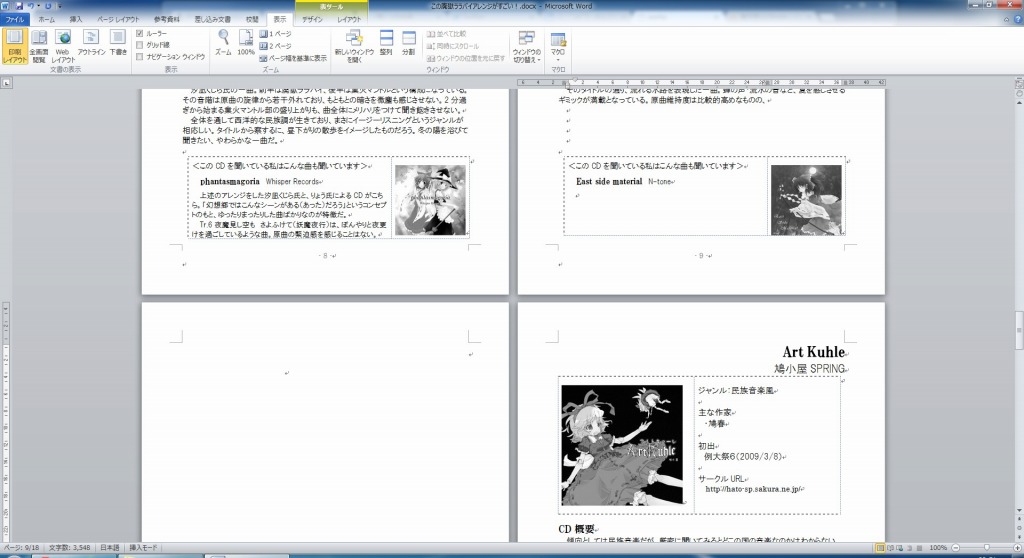Select Art Kuhle album cover image
The width and height of the screenshot is (1024, 558).
(x=622, y=445)
